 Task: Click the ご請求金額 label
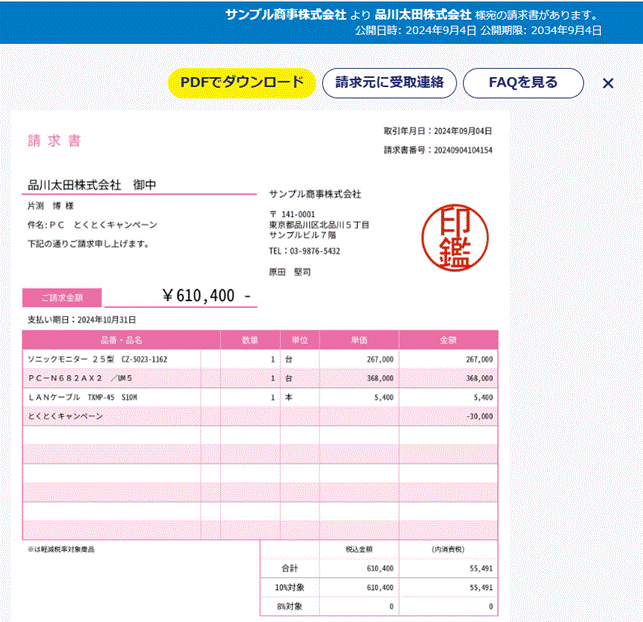click(62, 298)
